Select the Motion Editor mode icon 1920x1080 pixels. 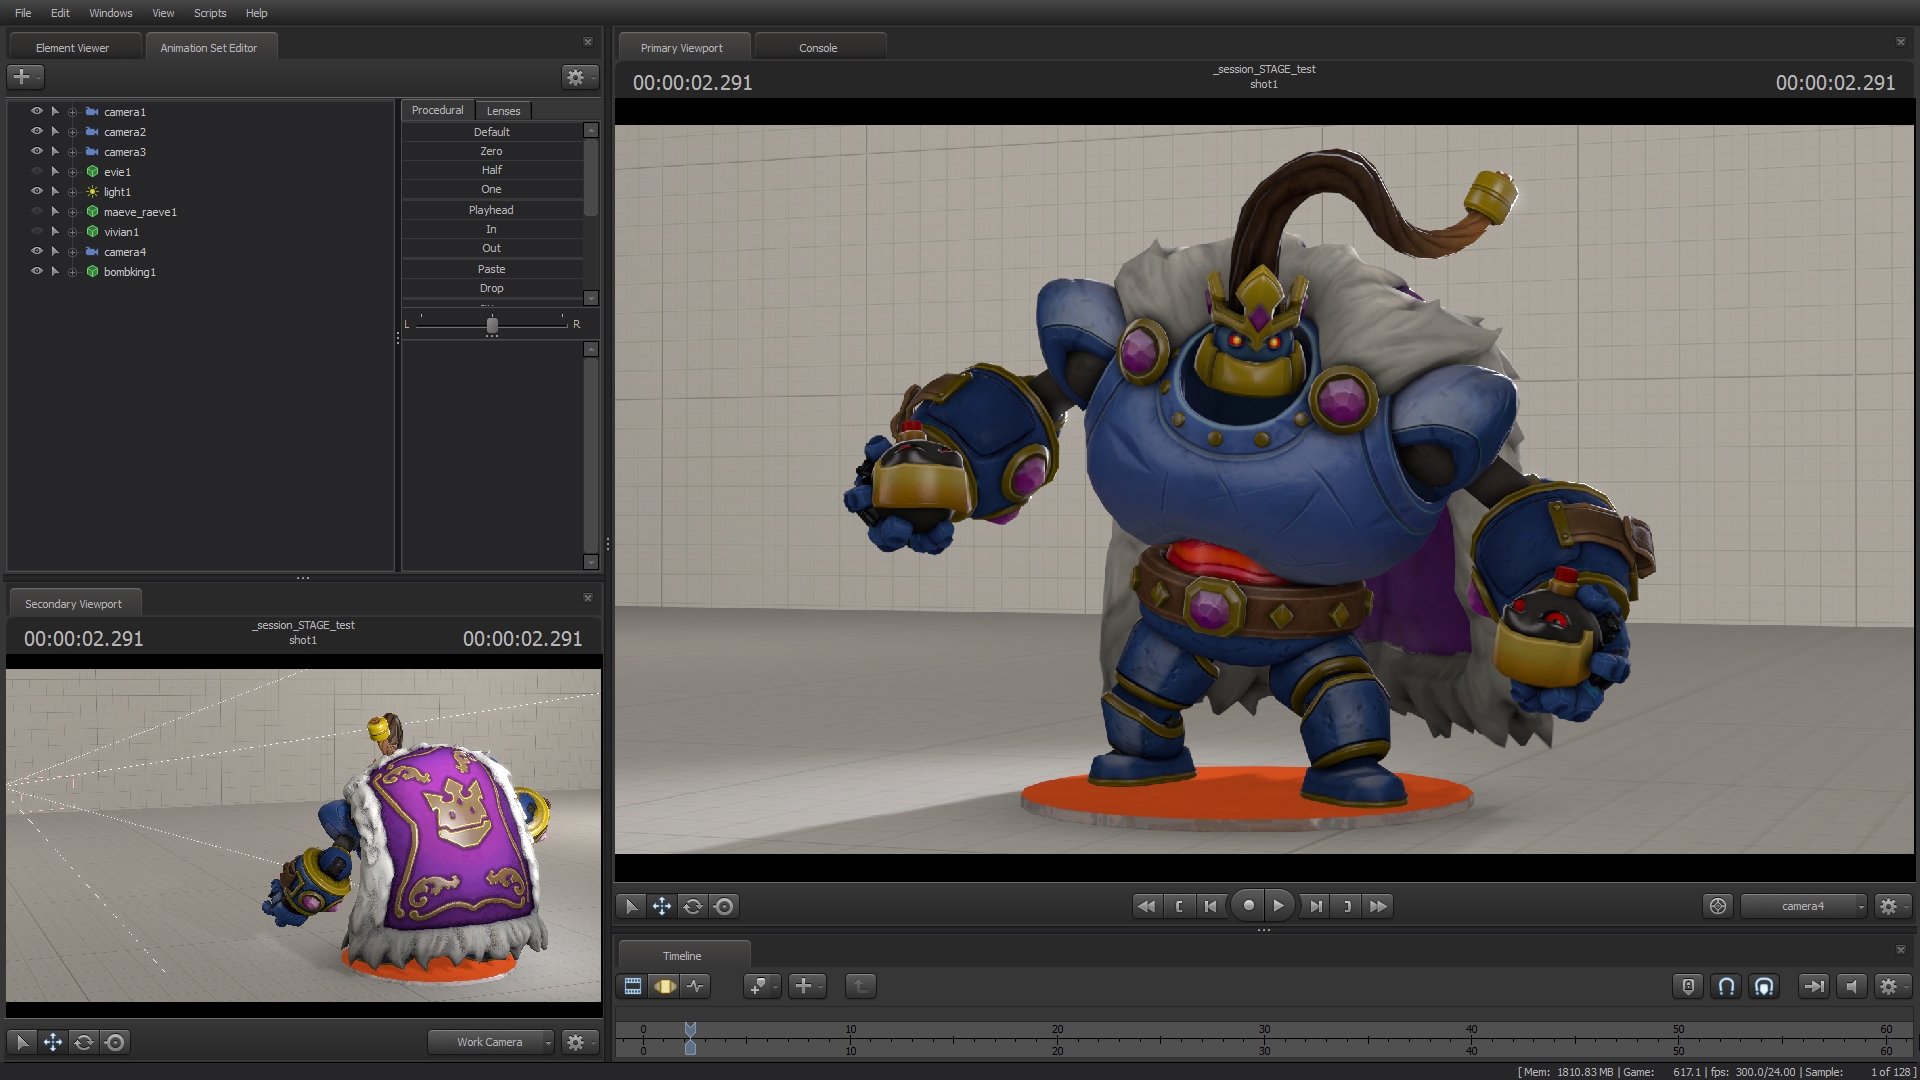(x=665, y=986)
